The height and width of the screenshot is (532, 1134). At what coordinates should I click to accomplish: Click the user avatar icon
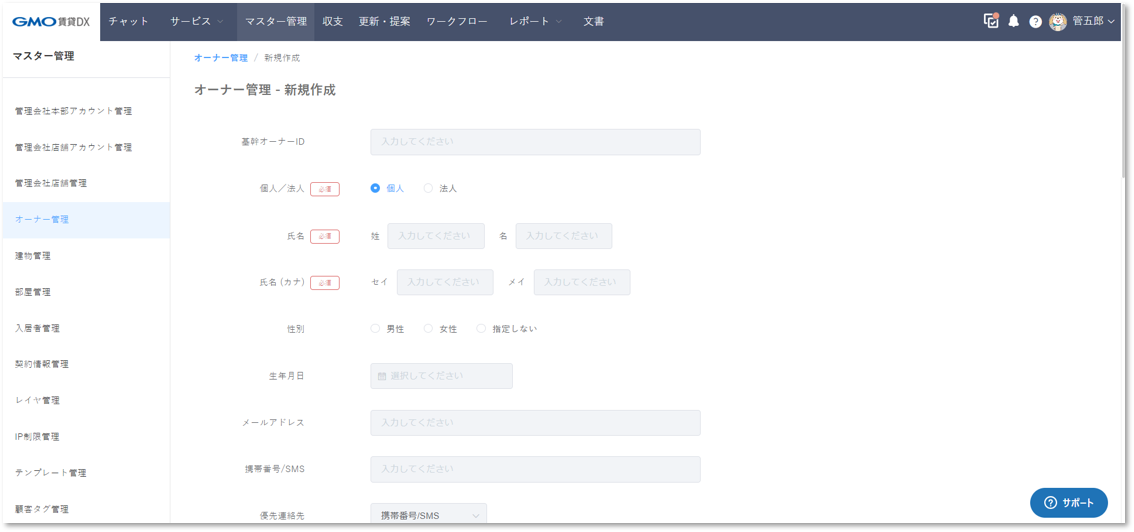1057,21
